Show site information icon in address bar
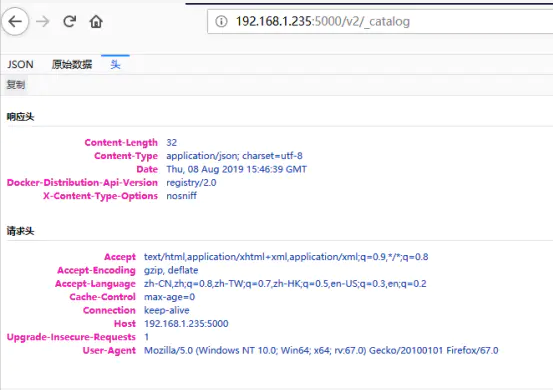Screen dimensions: 553x390 tap(221, 22)
